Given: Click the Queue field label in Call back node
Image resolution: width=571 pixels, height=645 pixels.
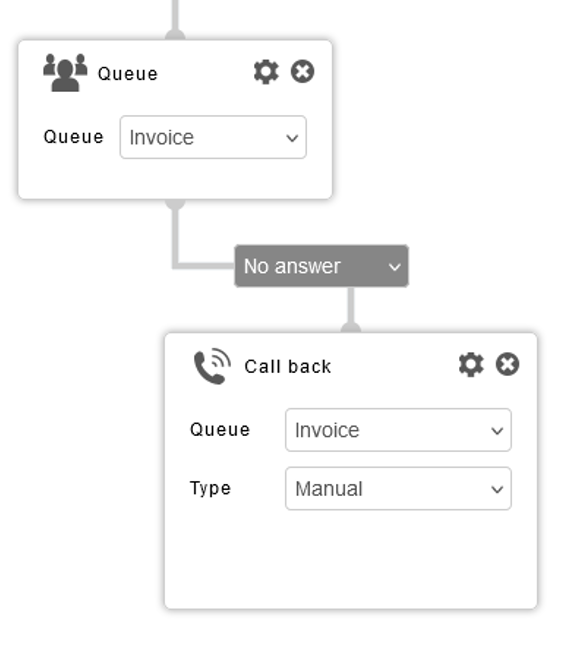Looking at the screenshot, I should (220, 429).
